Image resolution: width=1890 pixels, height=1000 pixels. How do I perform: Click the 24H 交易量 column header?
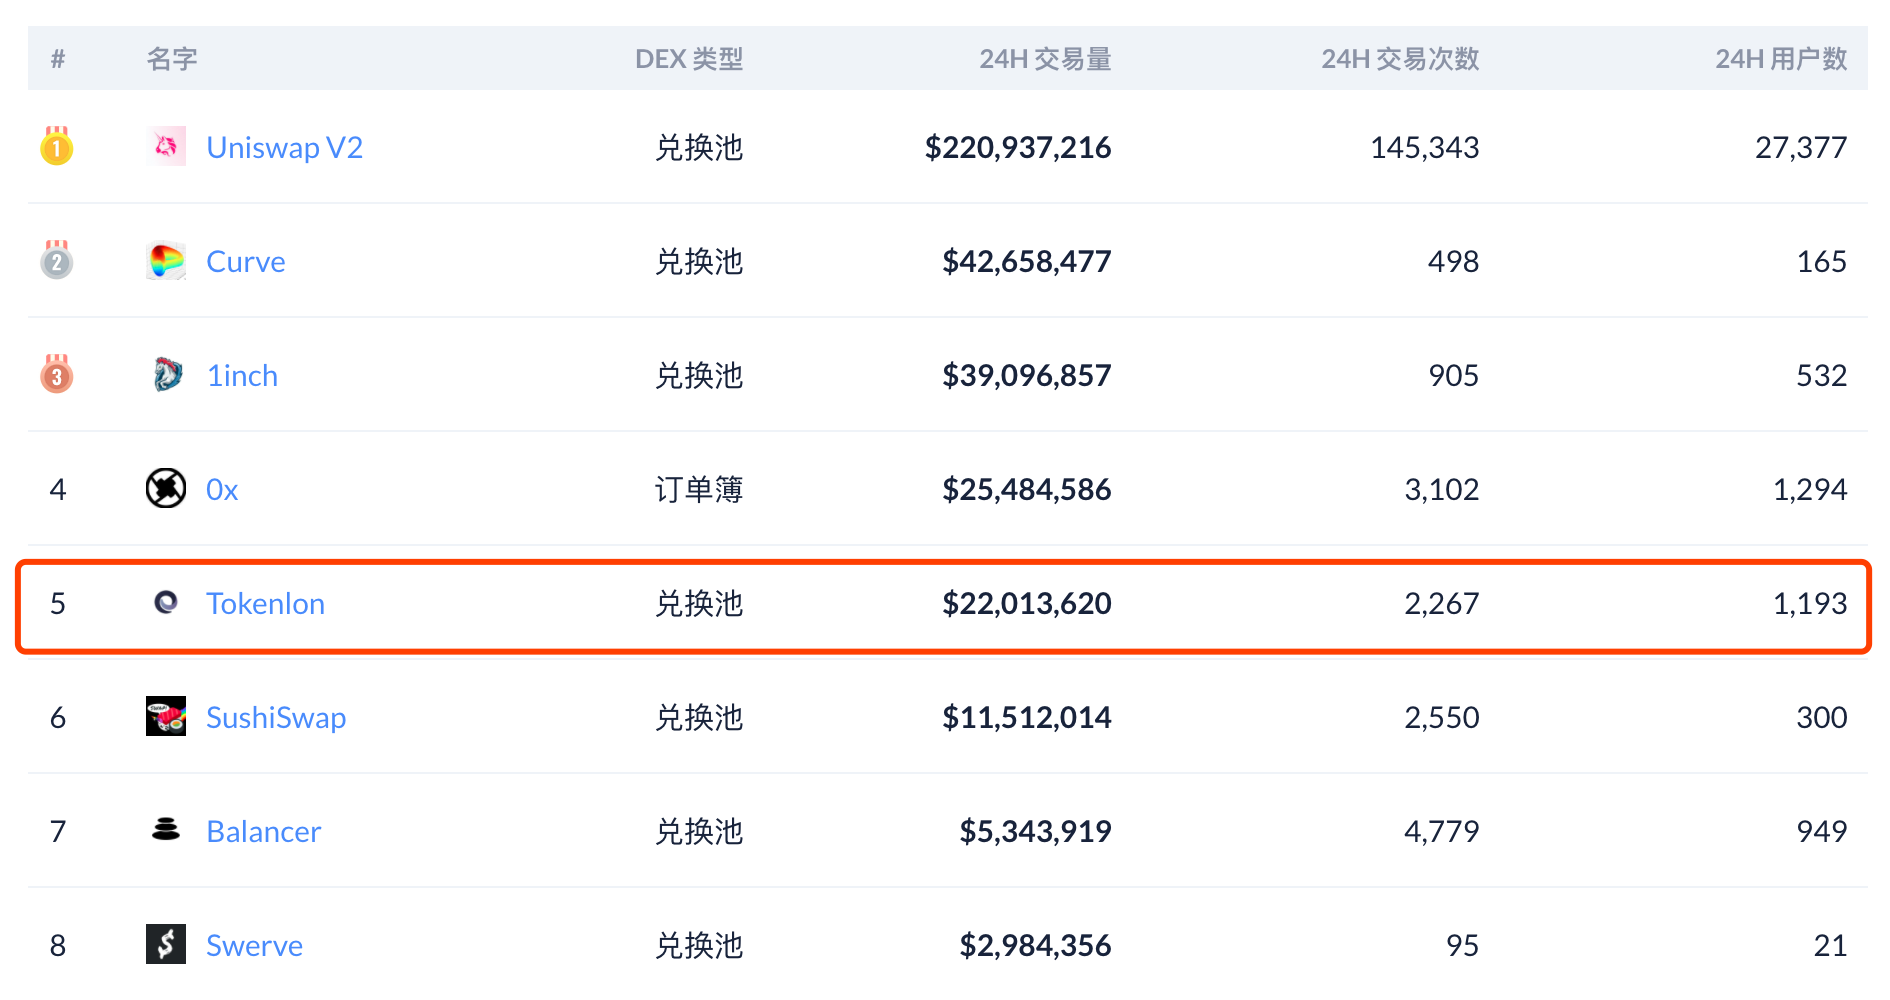[x=1044, y=59]
